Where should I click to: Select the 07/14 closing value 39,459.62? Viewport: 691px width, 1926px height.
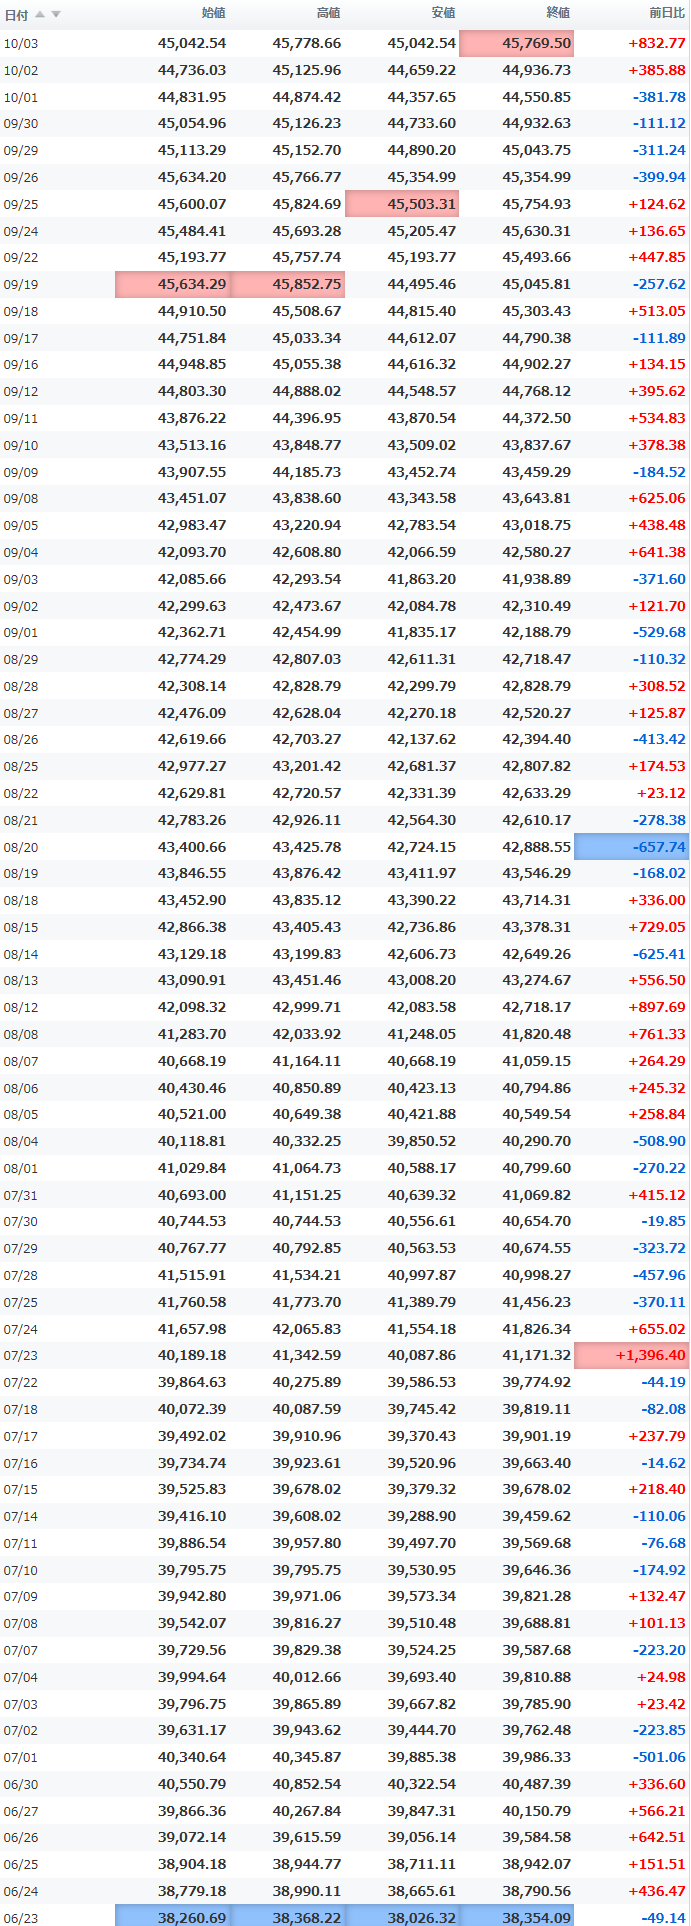(537, 1516)
